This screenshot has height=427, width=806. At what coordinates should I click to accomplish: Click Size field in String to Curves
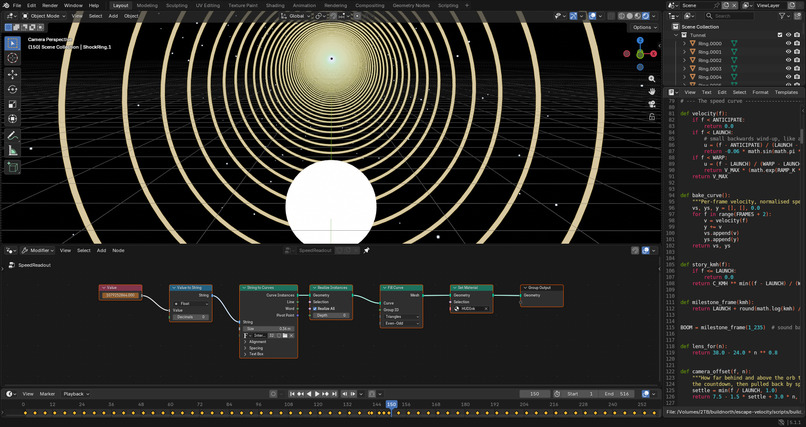coord(268,328)
